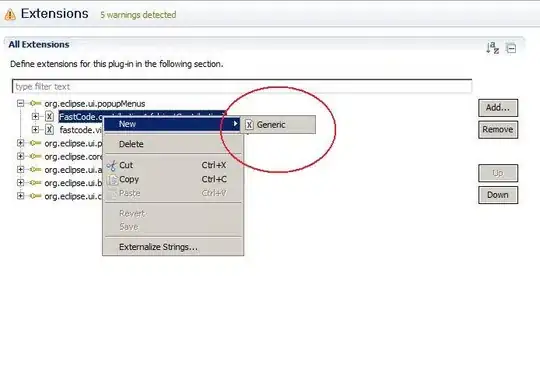
Task: Select the org.eclipse.ui.c tree row
Action: pos(73,196)
